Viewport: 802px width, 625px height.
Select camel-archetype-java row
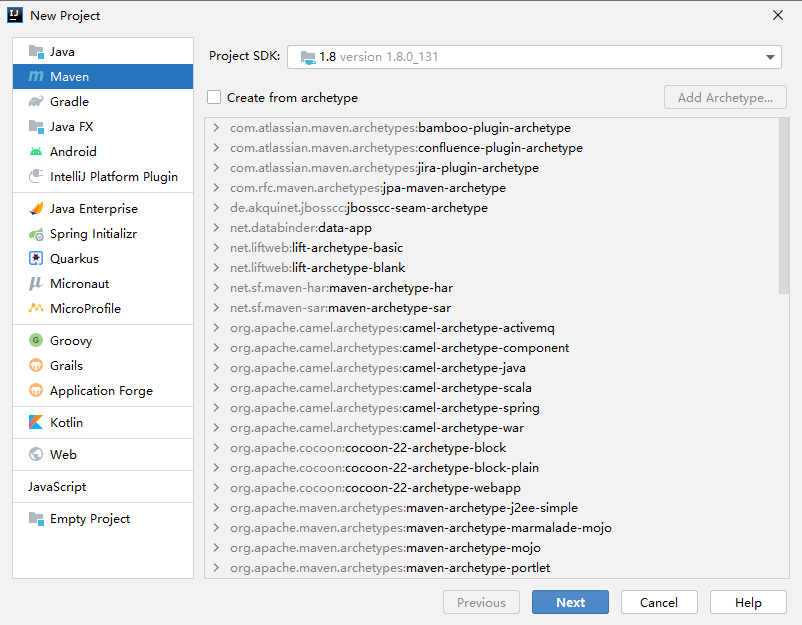tap(492, 367)
